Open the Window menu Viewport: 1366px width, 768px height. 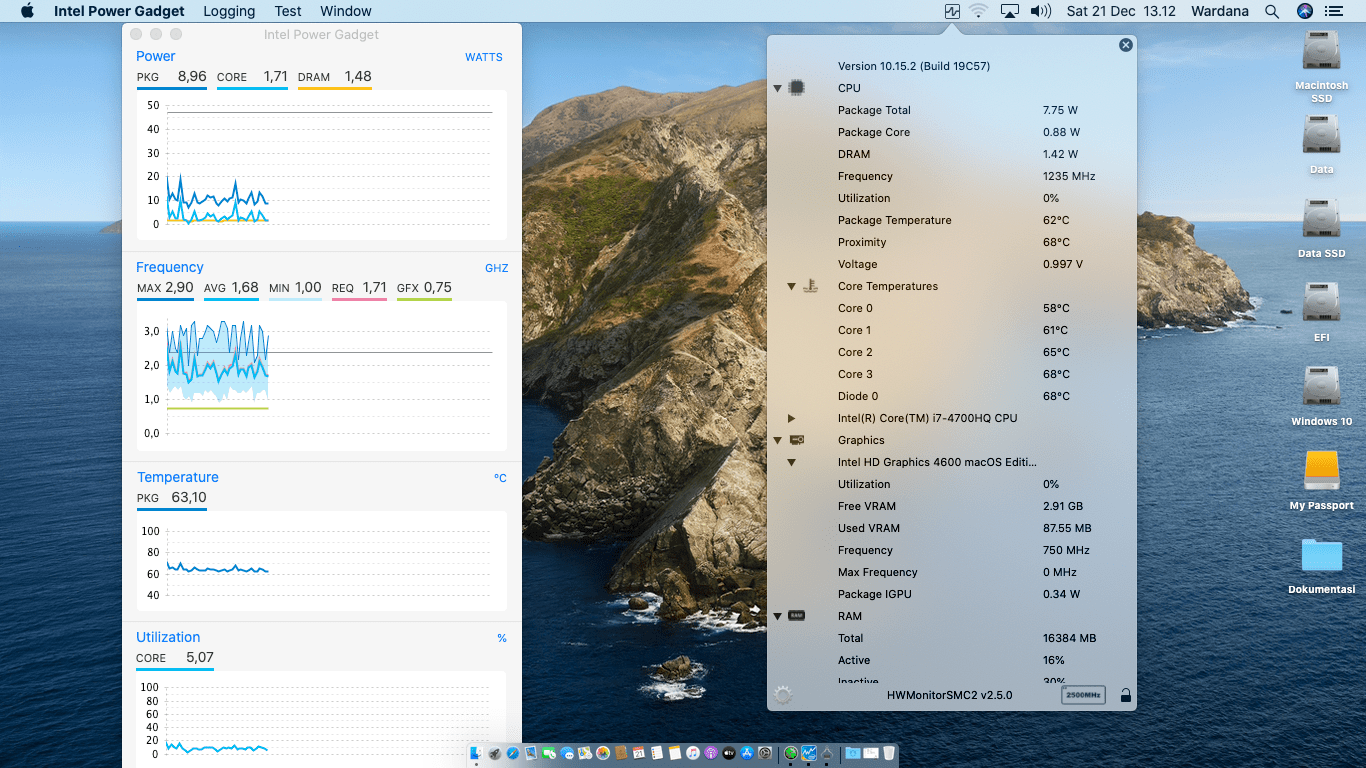click(345, 11)
